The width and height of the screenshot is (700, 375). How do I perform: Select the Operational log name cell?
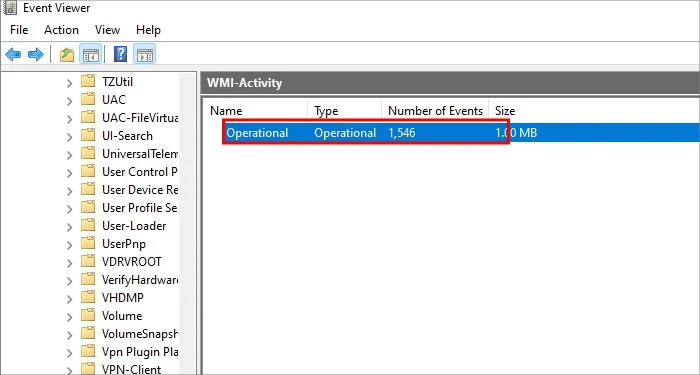point(257,133)
